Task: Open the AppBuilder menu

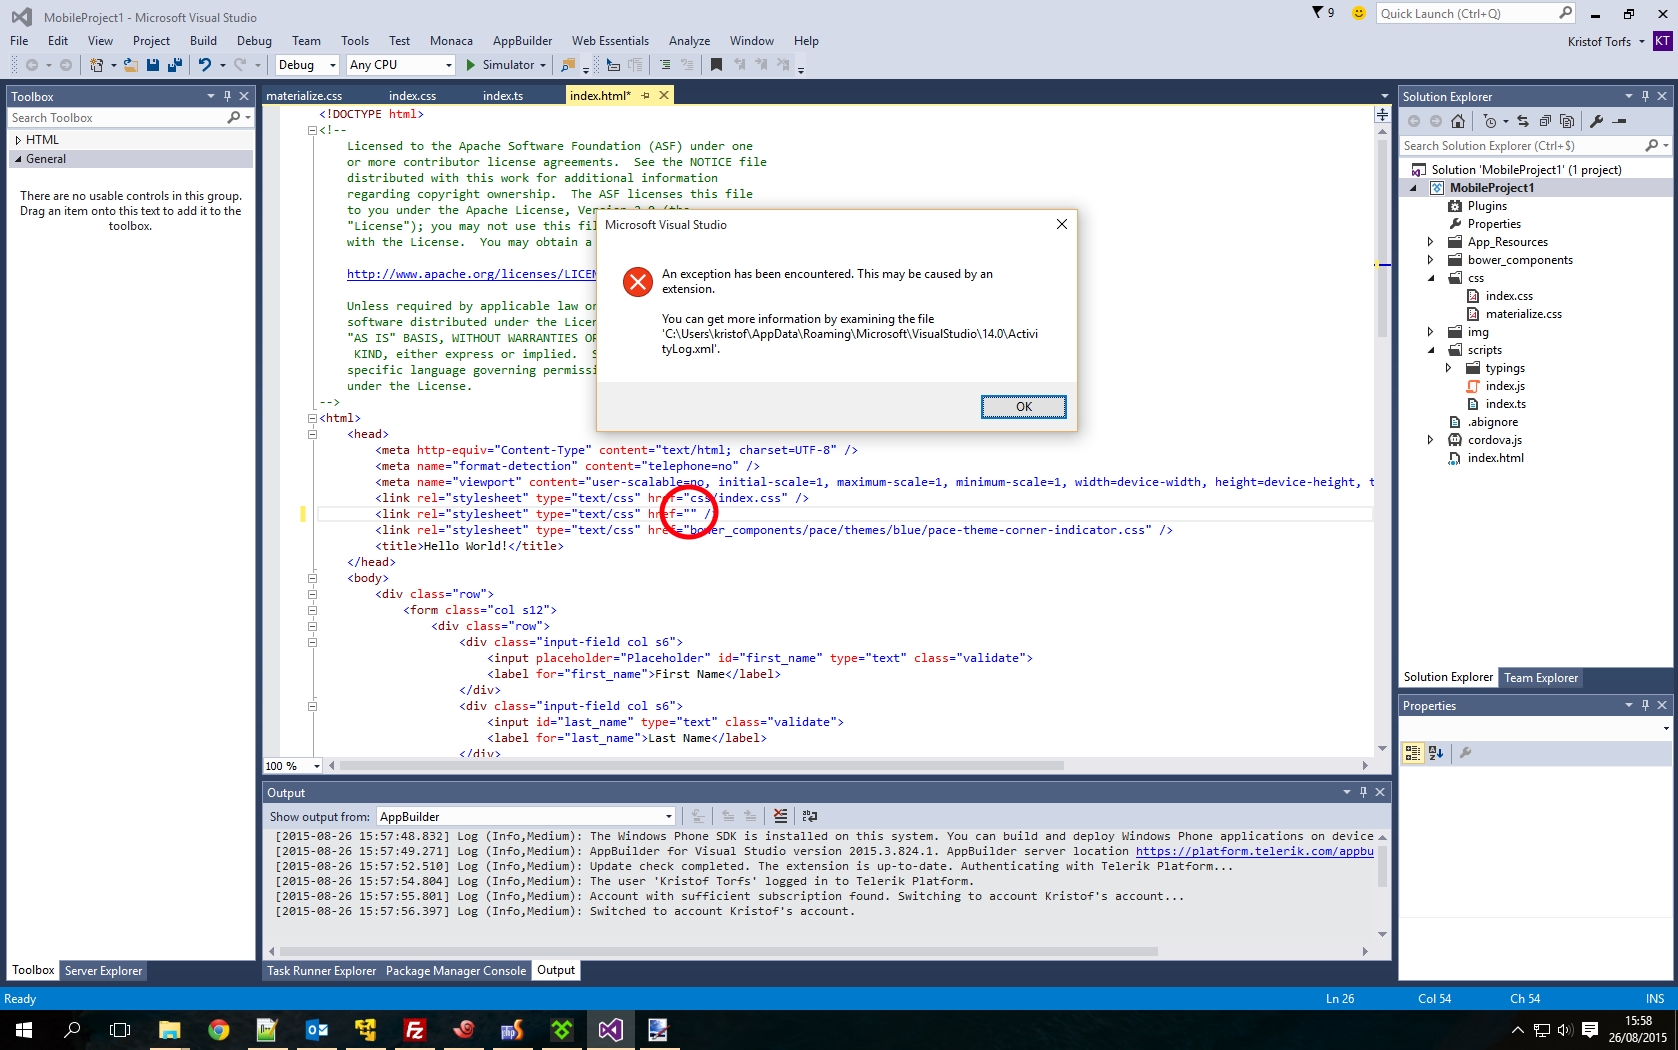Action: pos(522,41)
